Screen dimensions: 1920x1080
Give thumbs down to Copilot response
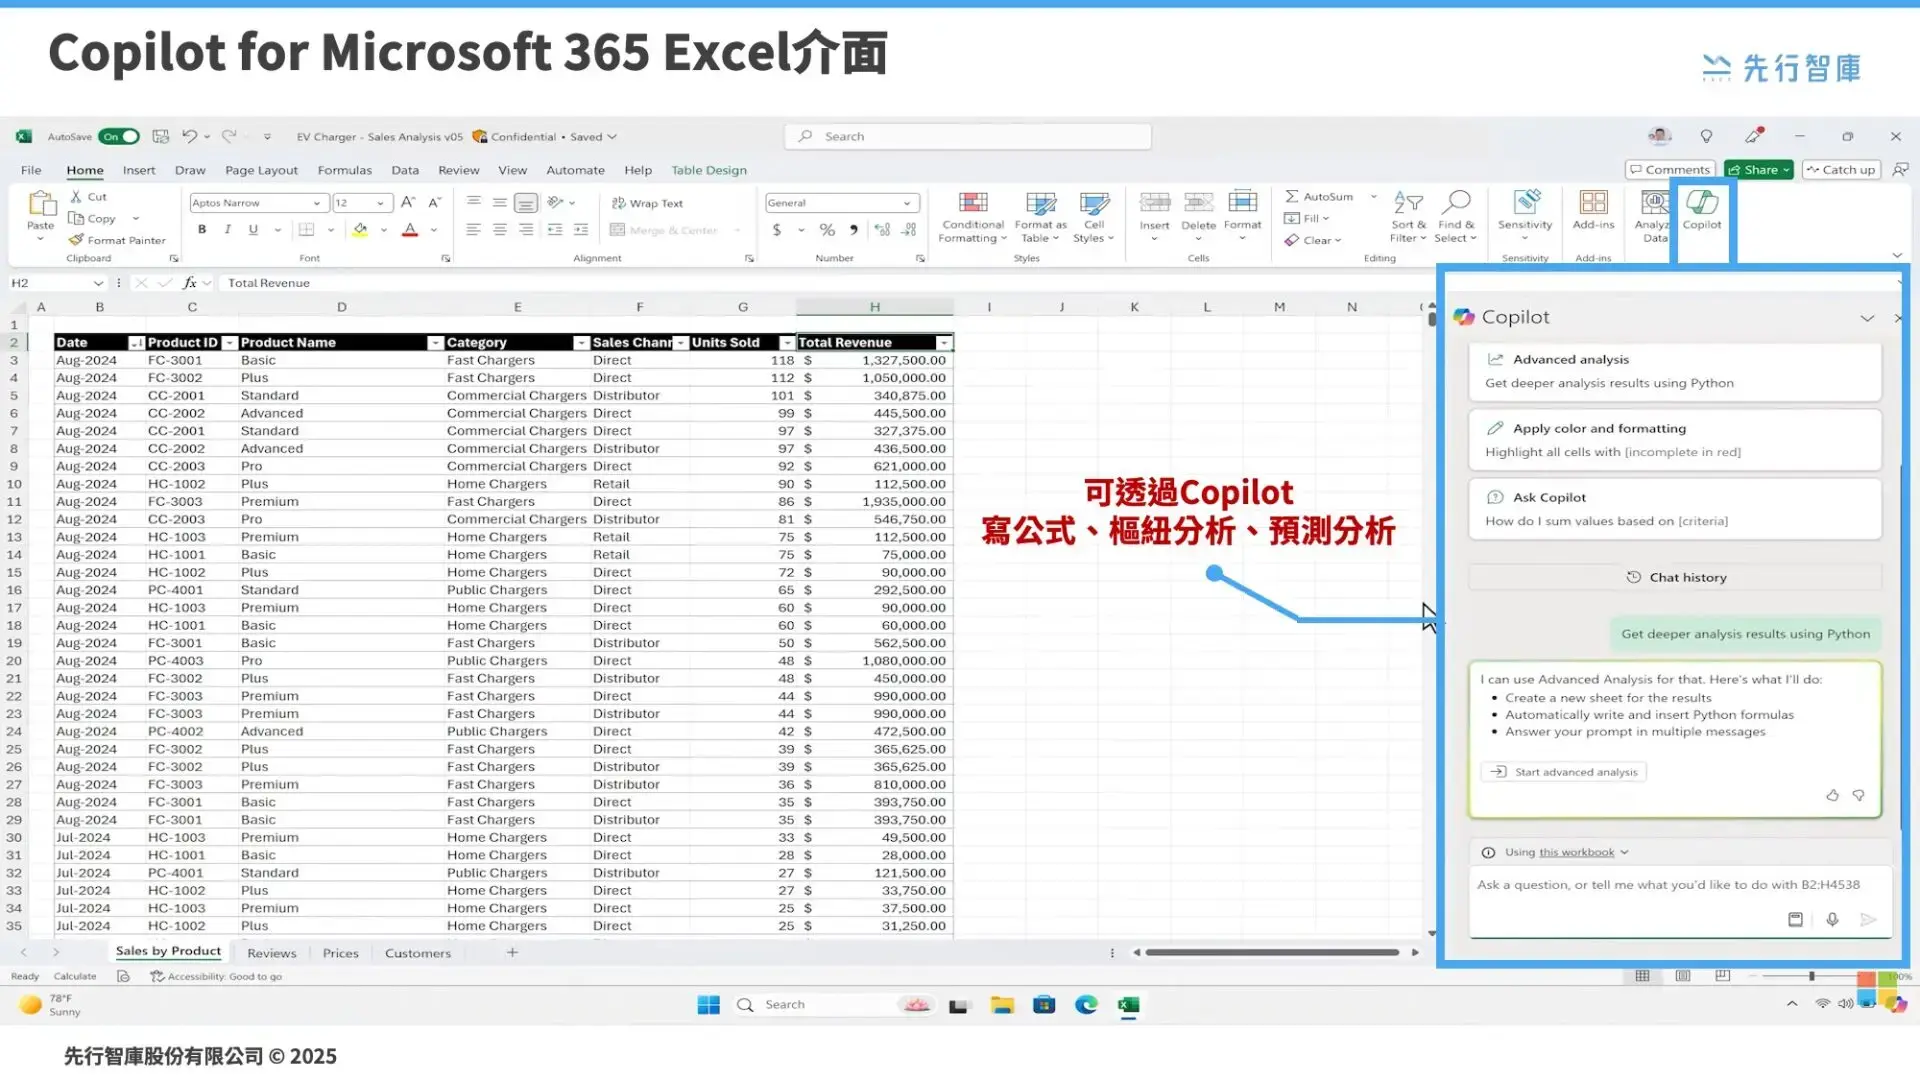[x=1858, y=796]
